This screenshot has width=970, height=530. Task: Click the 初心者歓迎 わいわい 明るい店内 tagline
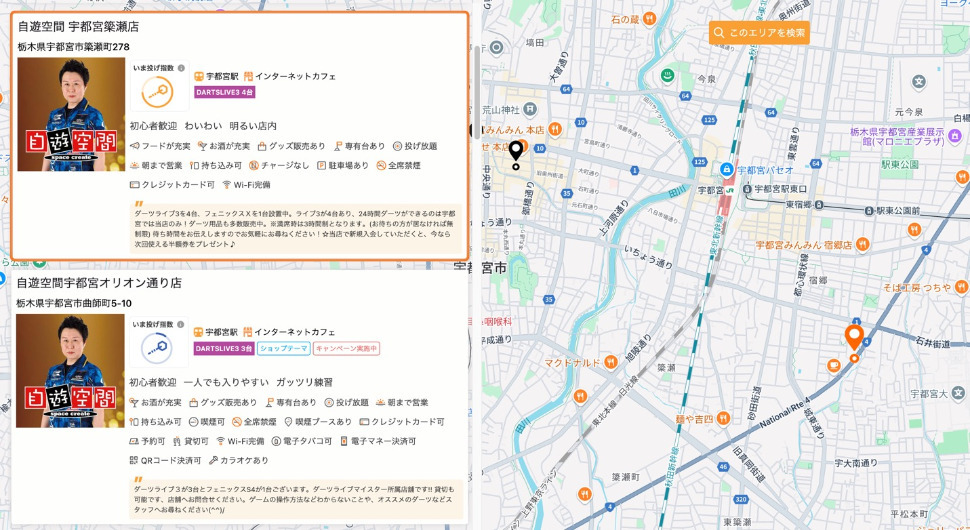[x=203, y=126]
